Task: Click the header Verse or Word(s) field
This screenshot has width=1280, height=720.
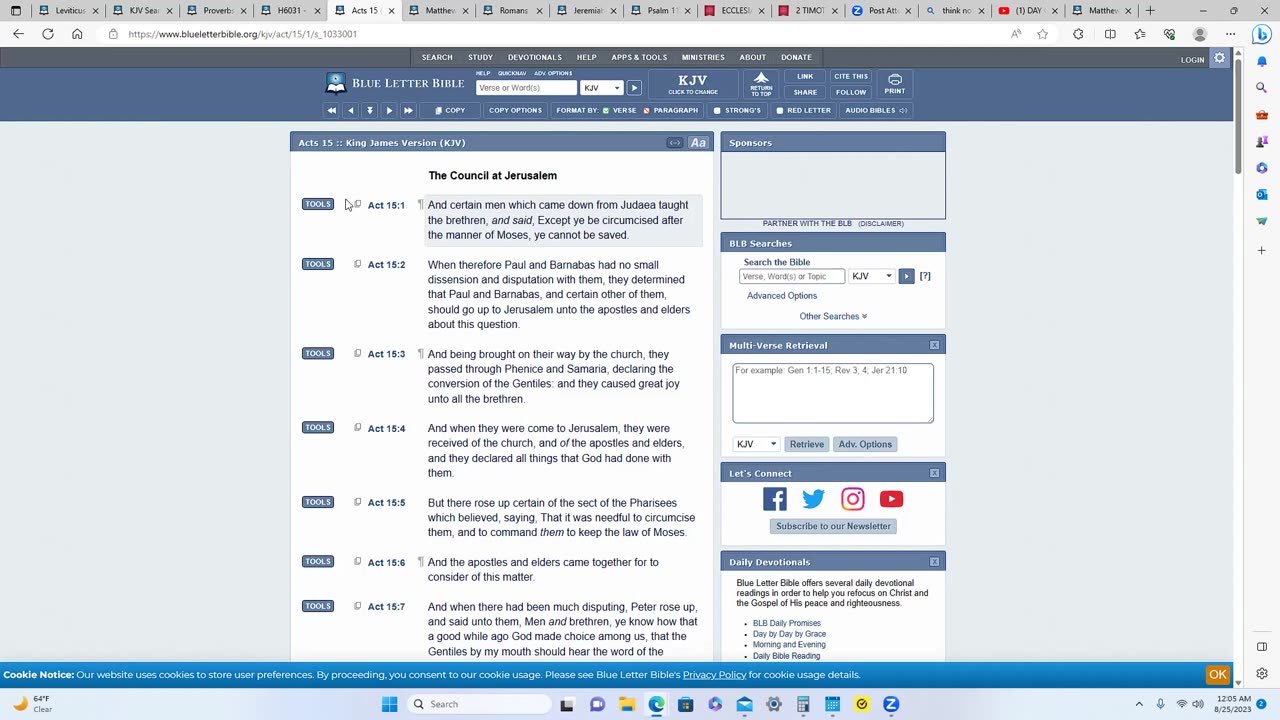Action: 526,88
